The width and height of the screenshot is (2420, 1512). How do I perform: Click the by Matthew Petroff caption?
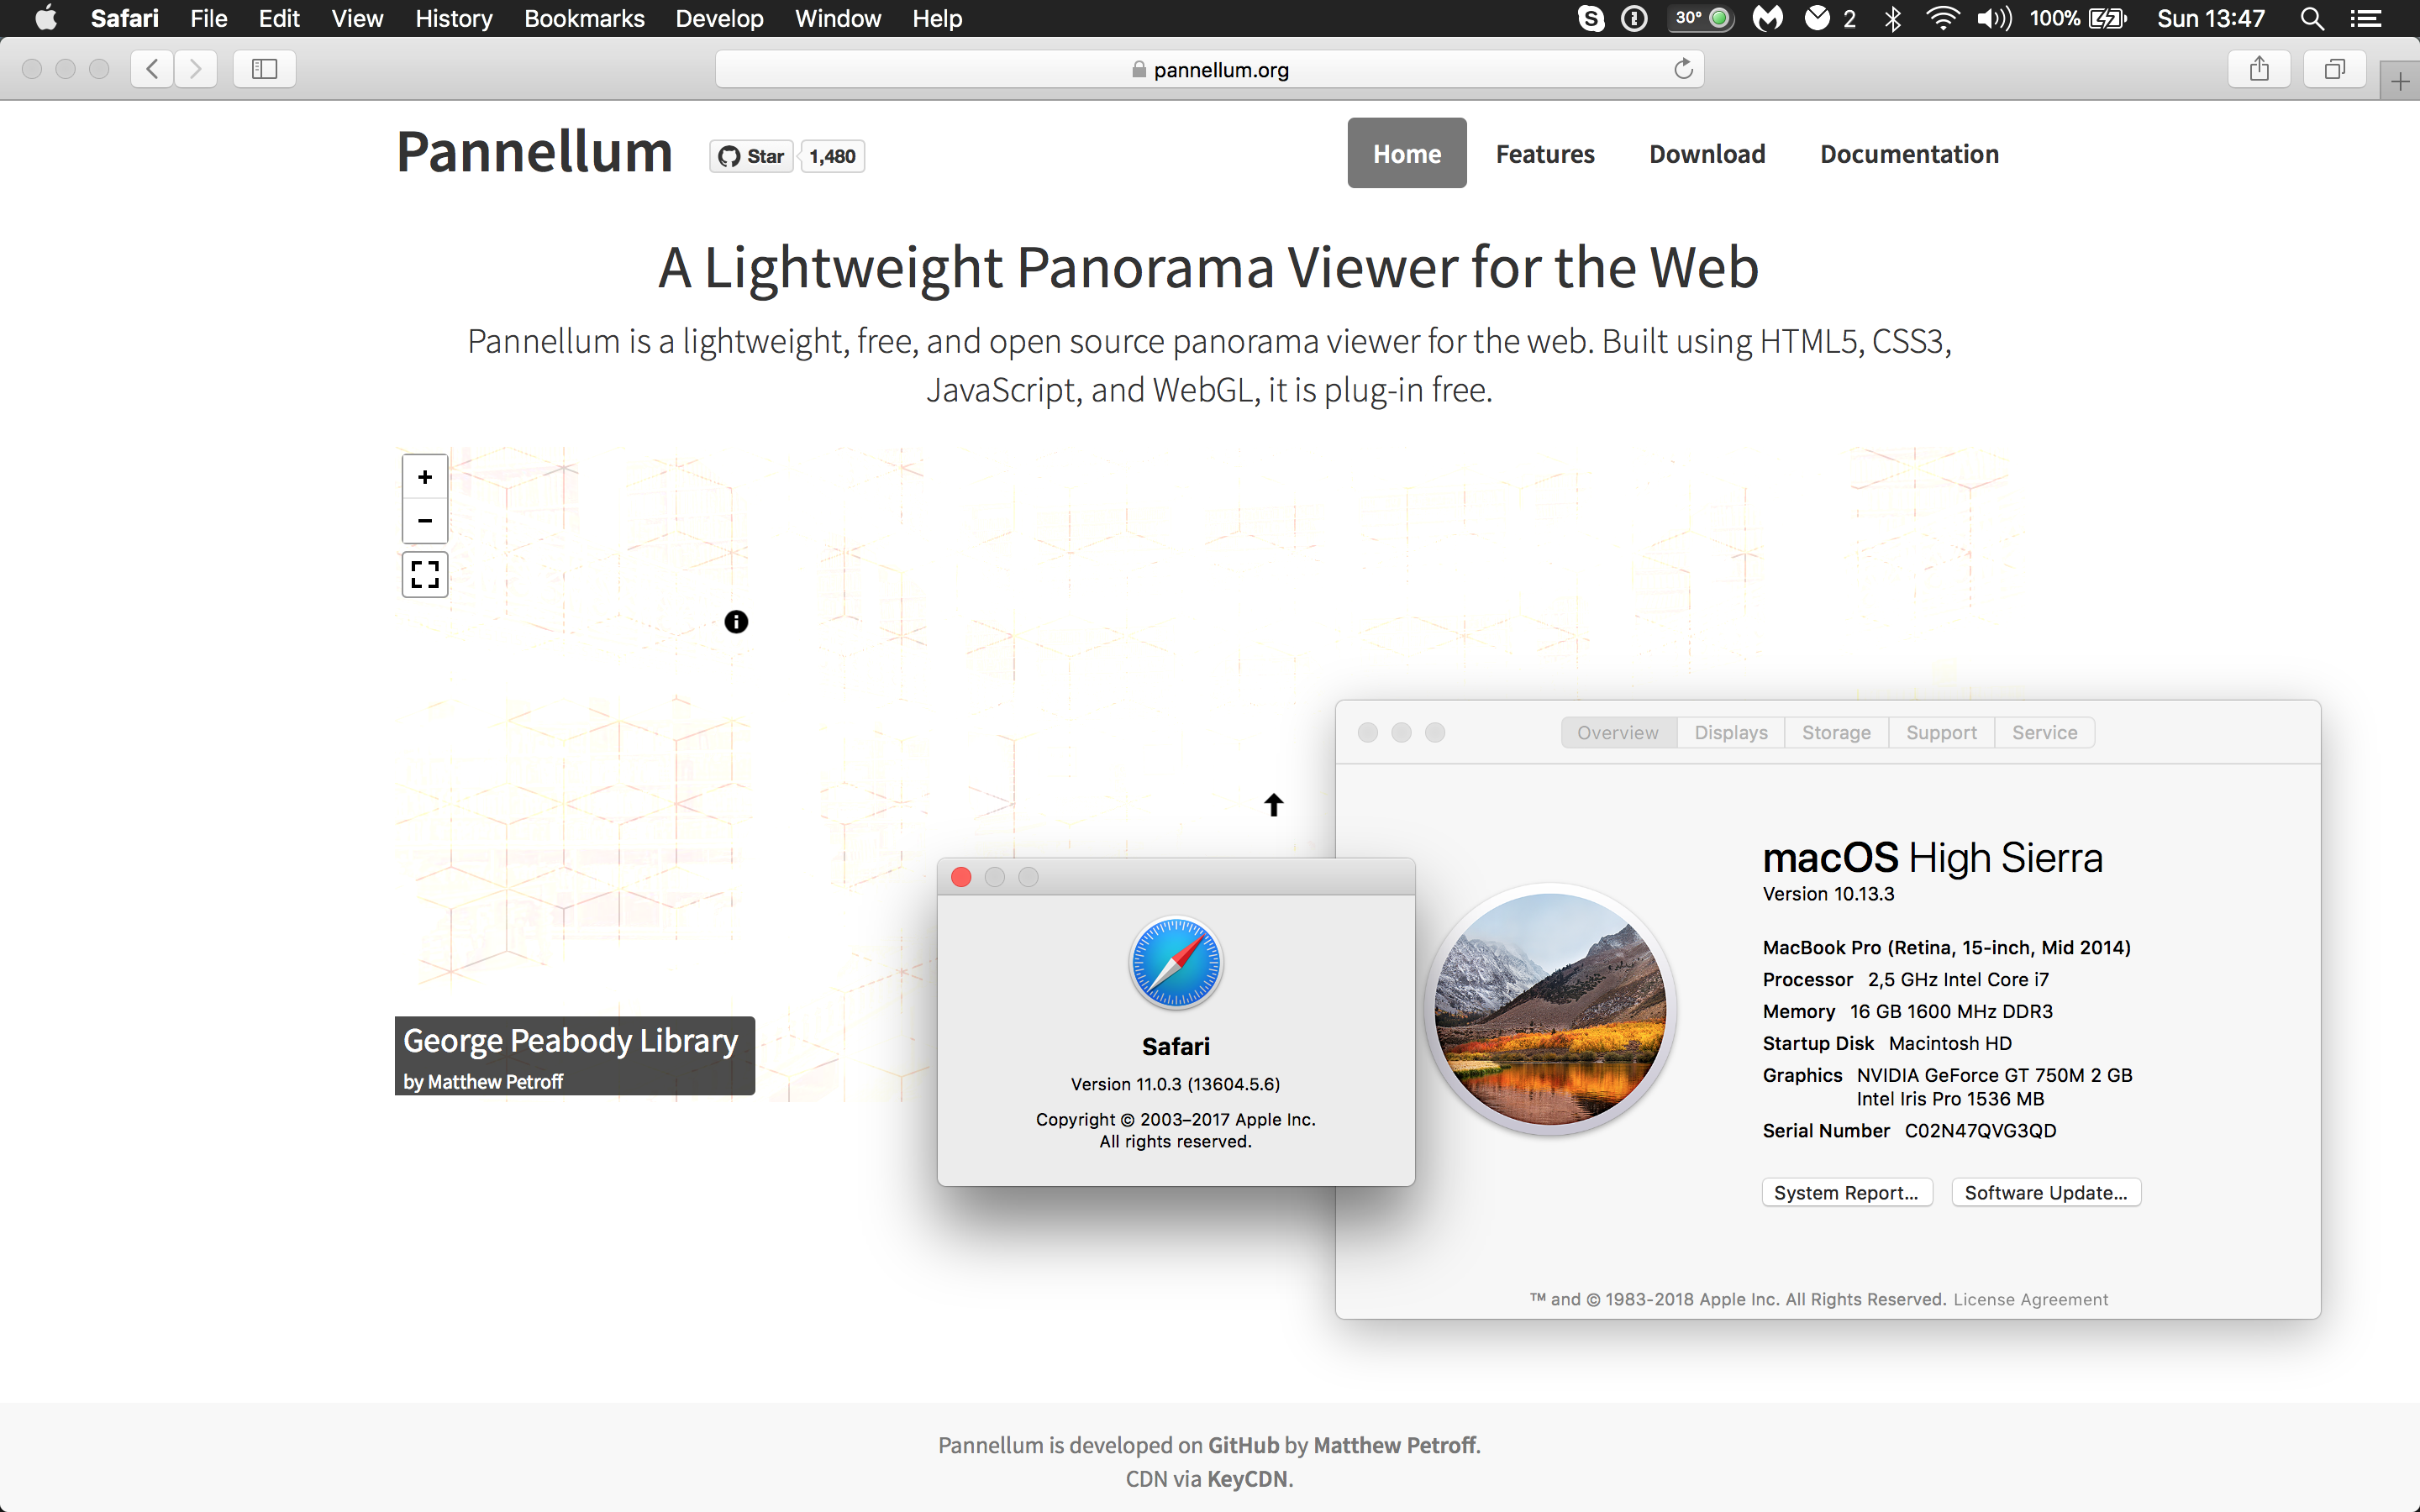pos(483,1081)
